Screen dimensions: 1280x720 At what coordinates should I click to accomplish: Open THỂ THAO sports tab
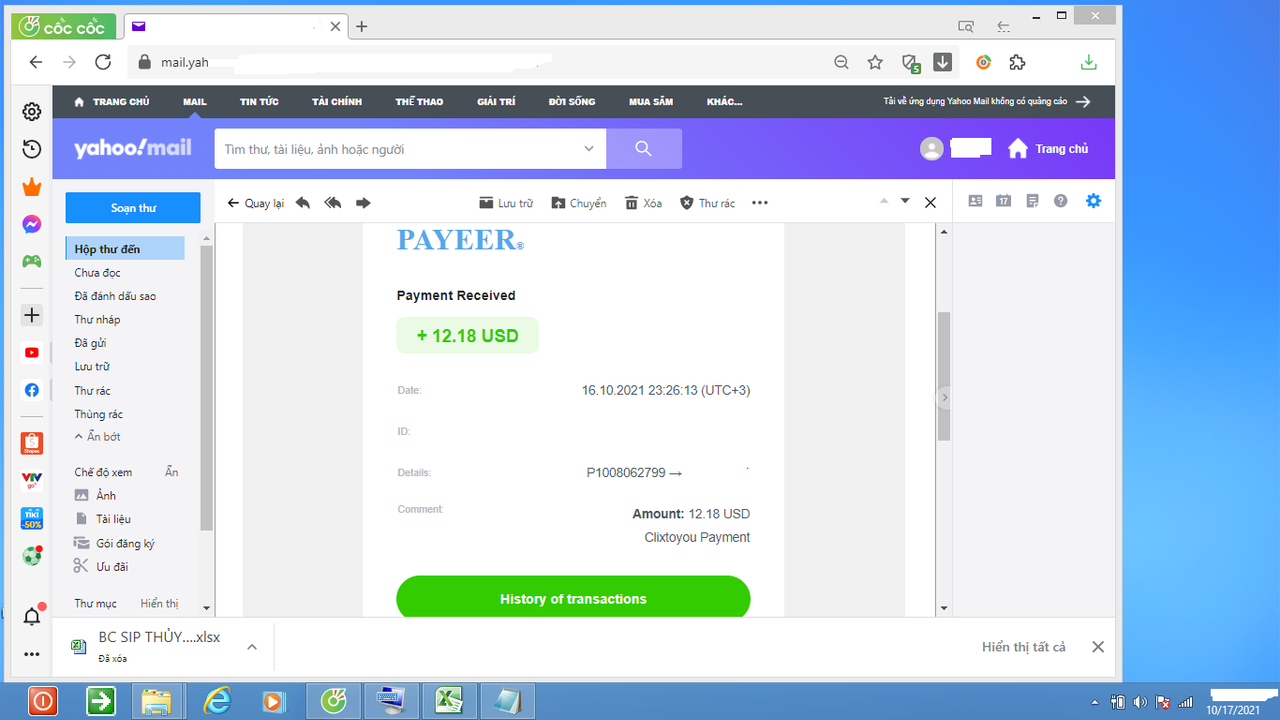pyautogui.click(x=419, y=102)
